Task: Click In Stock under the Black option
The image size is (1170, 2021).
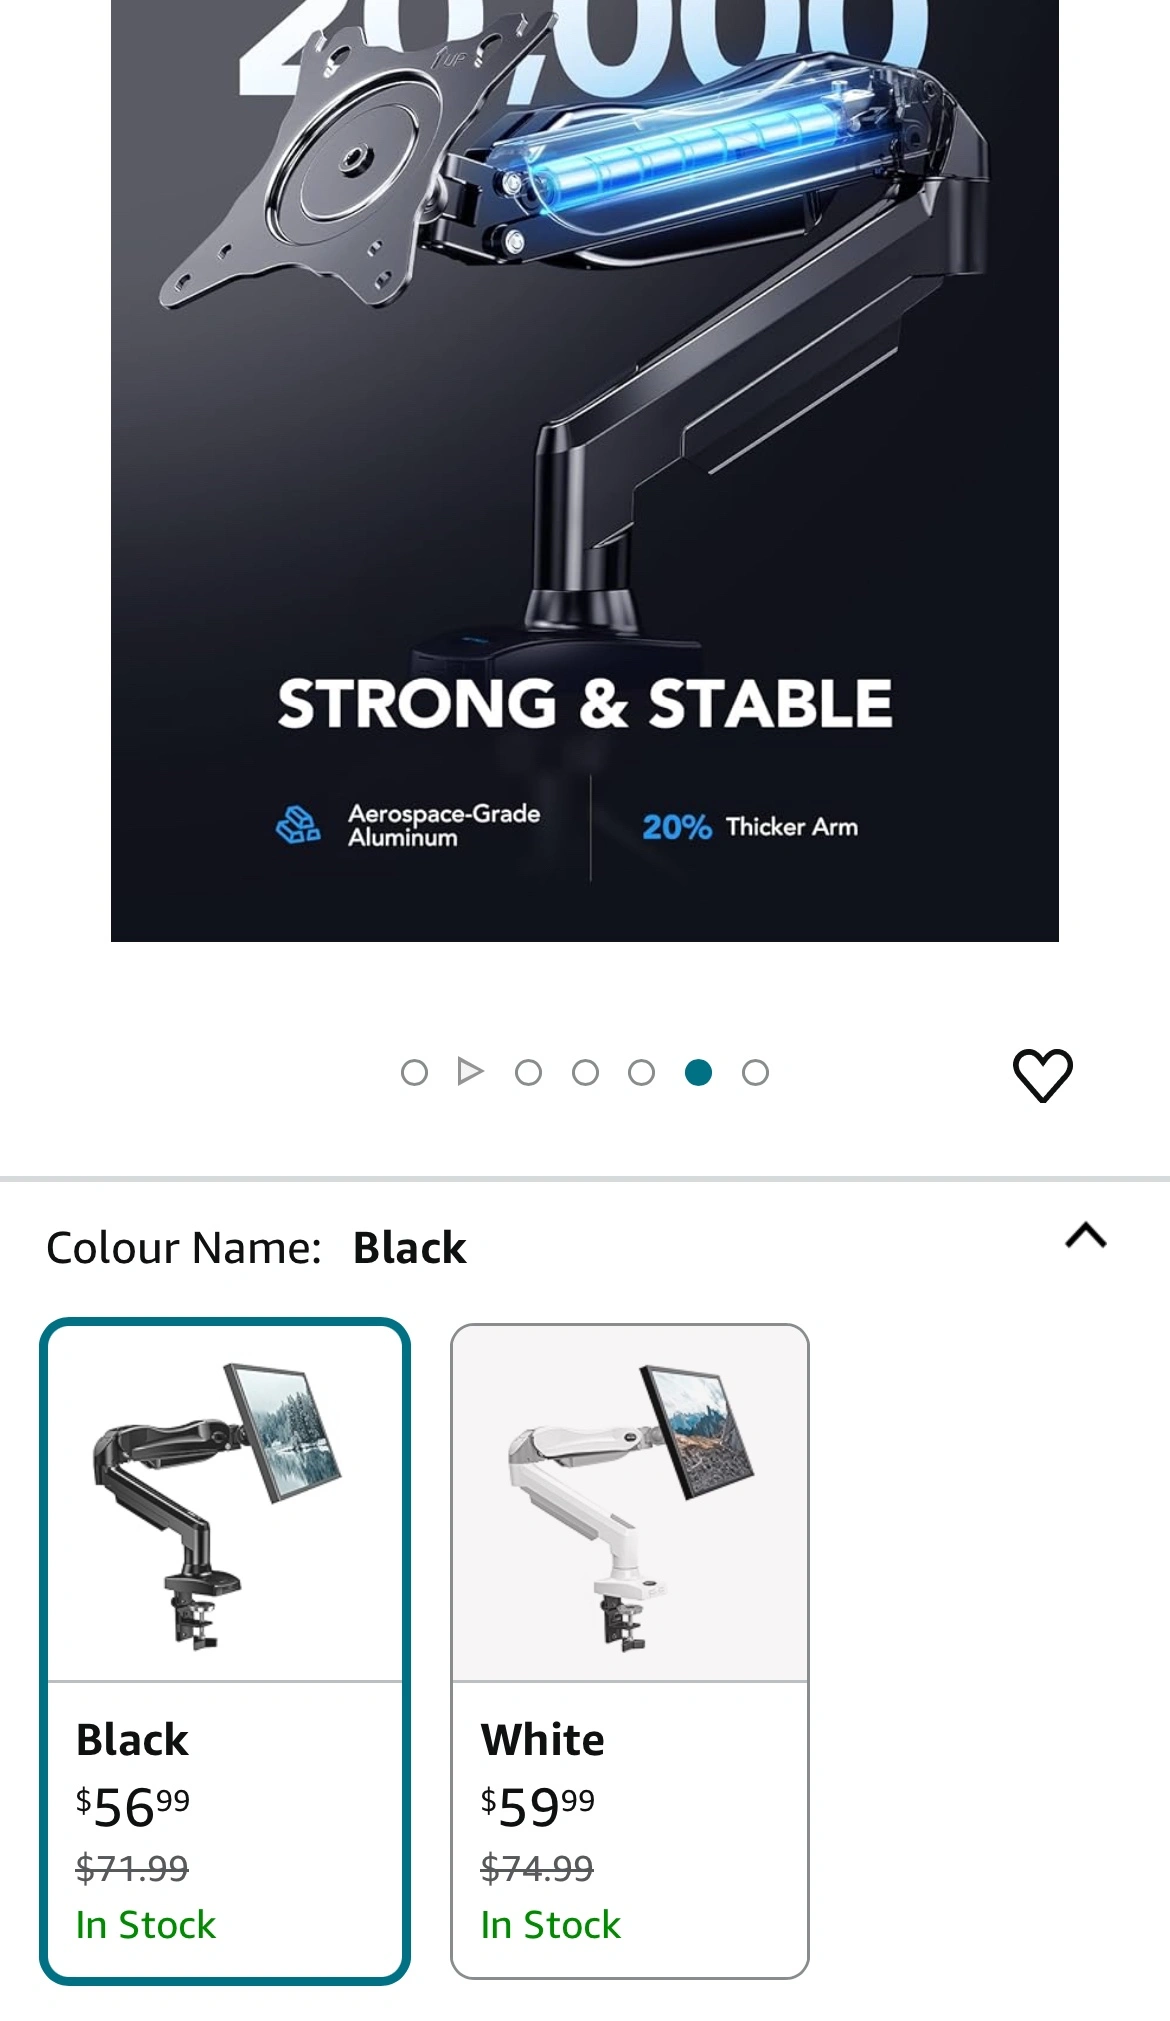Action: [146, 1925]
